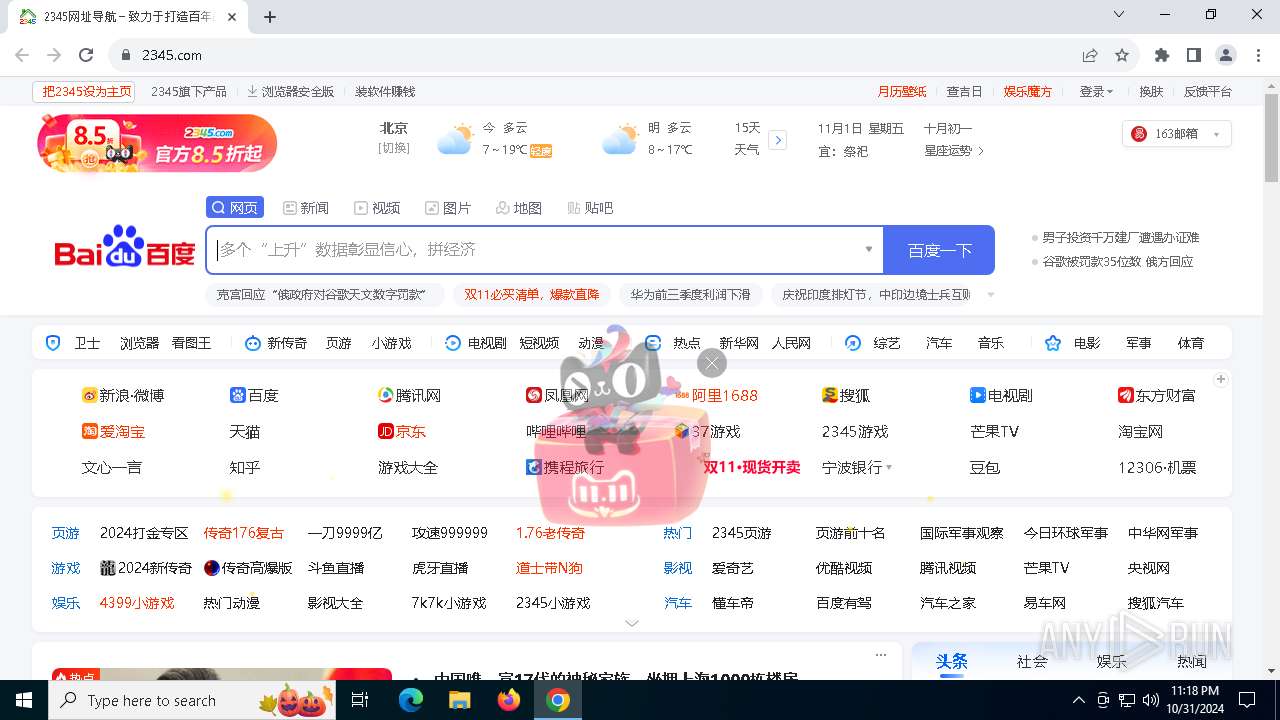This screenshot has width=1280, height=720.
Task: Click the 星座运势 arrow link
Action: (x=954, y=150)
